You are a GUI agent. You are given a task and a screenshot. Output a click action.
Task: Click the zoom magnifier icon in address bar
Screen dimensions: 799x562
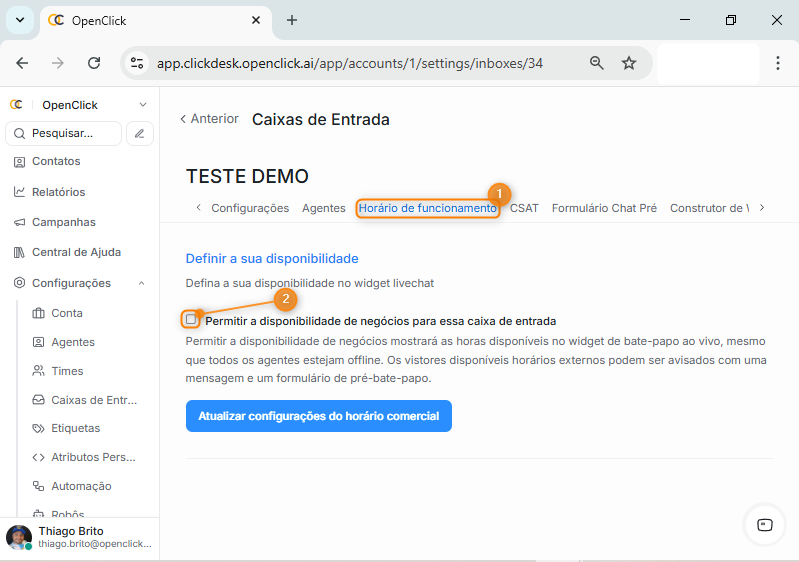click(x=597, y=63)
